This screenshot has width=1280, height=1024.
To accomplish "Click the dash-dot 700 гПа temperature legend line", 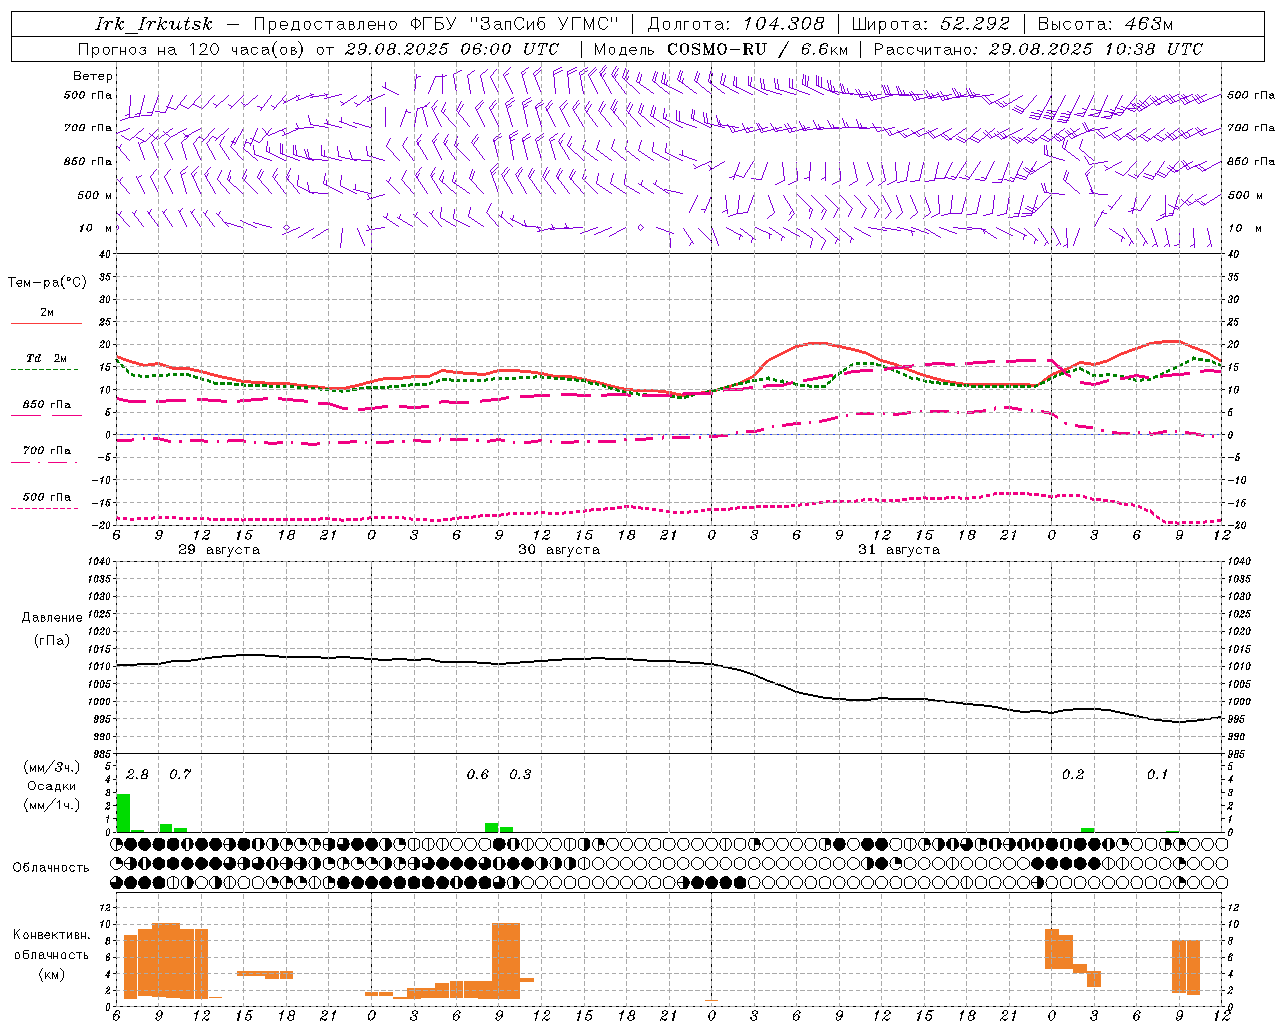I will pyautogui.click(x=45, y=461).
